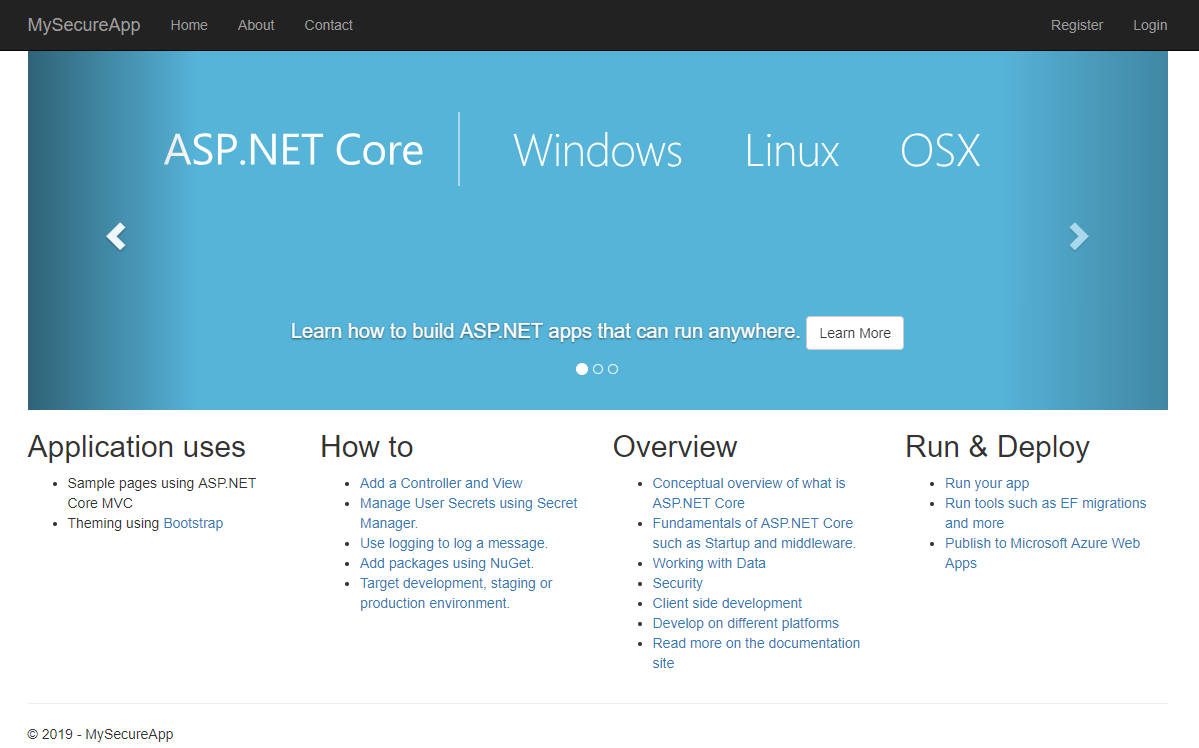Open Manage User Secrets link
The height and width of the screenshot is (748, 1199).
[x=469, y=513]
